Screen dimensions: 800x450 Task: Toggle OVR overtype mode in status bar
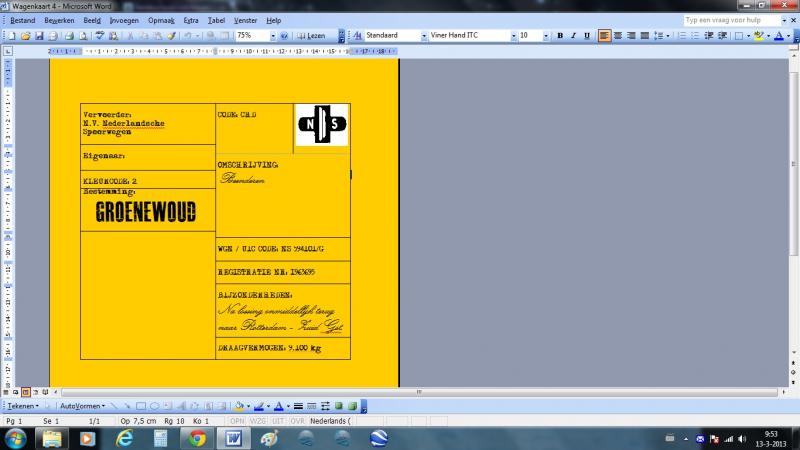click(x=297, y=421)
